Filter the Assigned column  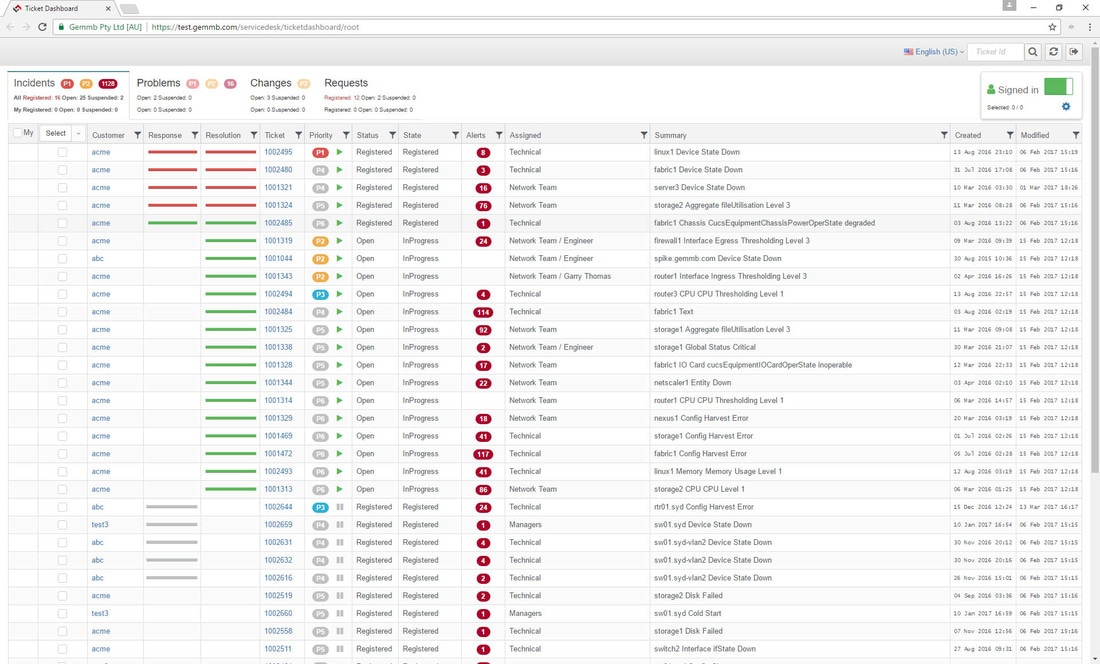pyautogui.click(x=644, y=135)
